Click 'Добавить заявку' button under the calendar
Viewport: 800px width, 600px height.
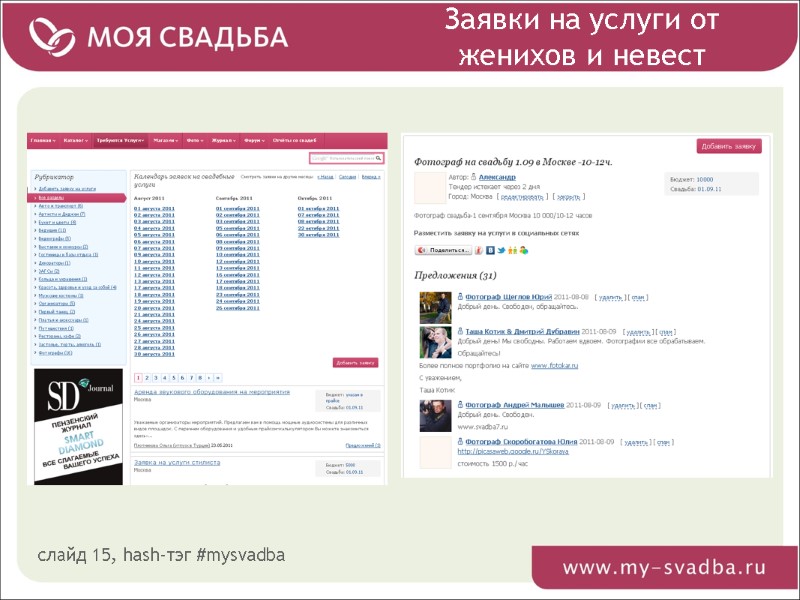coord(356,363)
